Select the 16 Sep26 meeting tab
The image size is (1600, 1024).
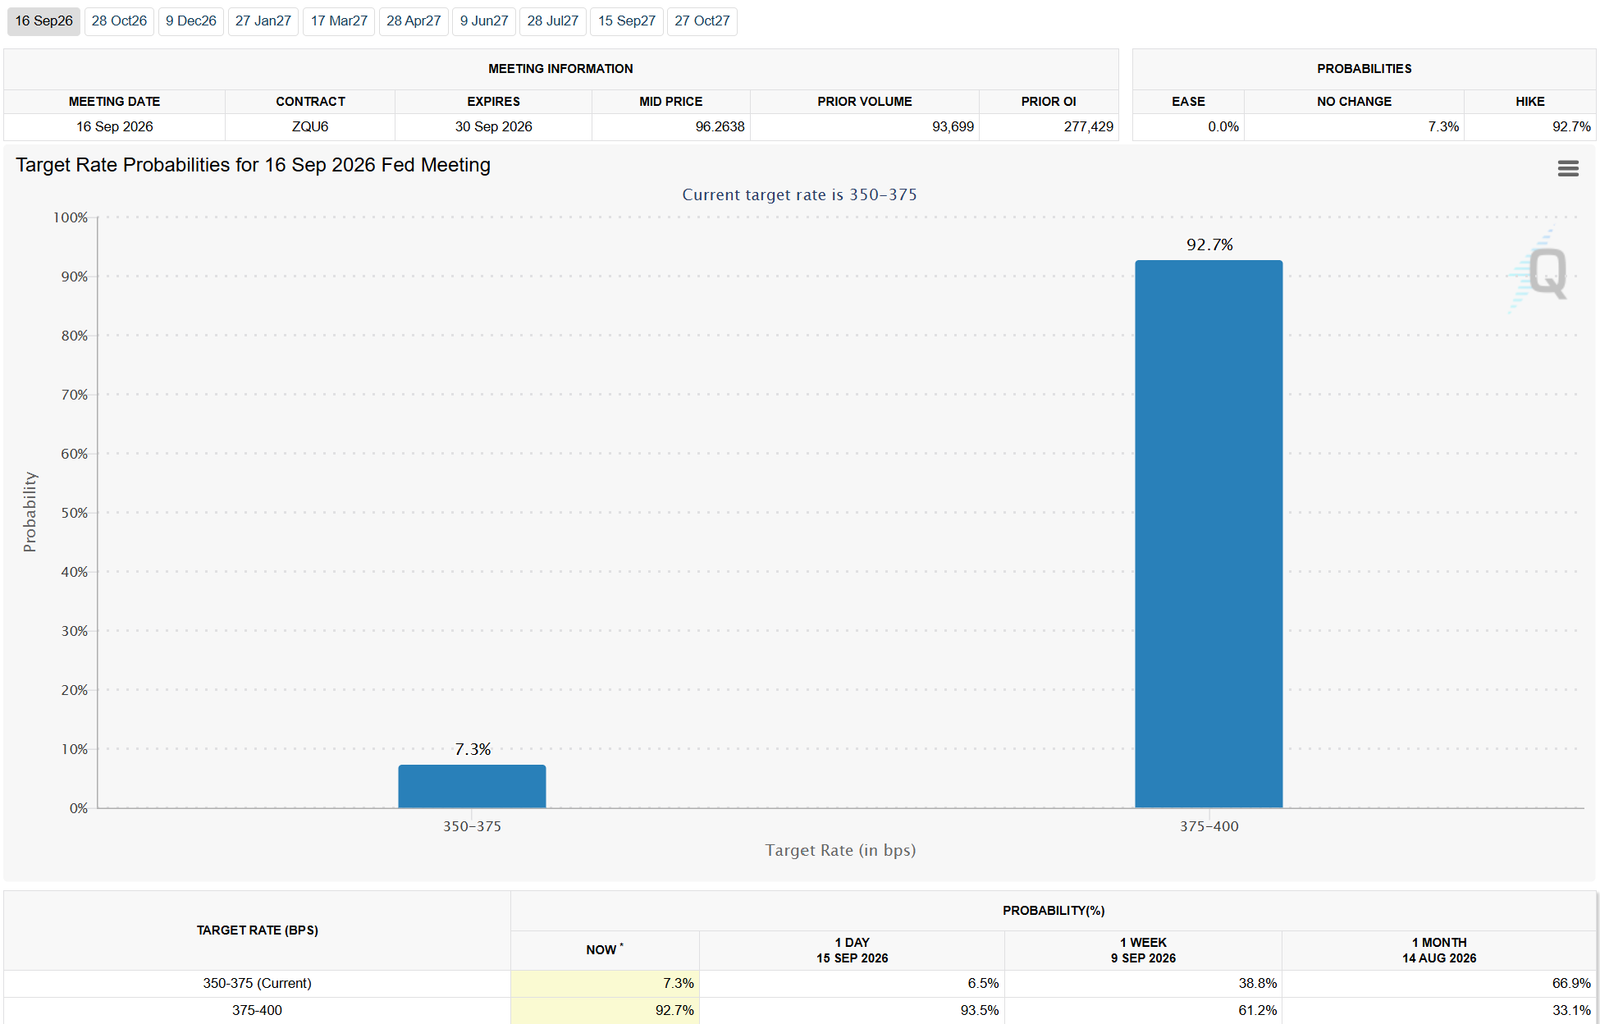(44, 21)
